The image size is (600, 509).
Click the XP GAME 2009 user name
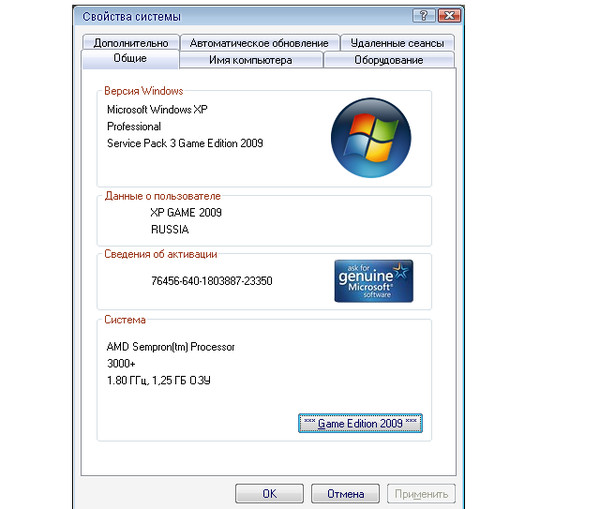coord(186,212)
